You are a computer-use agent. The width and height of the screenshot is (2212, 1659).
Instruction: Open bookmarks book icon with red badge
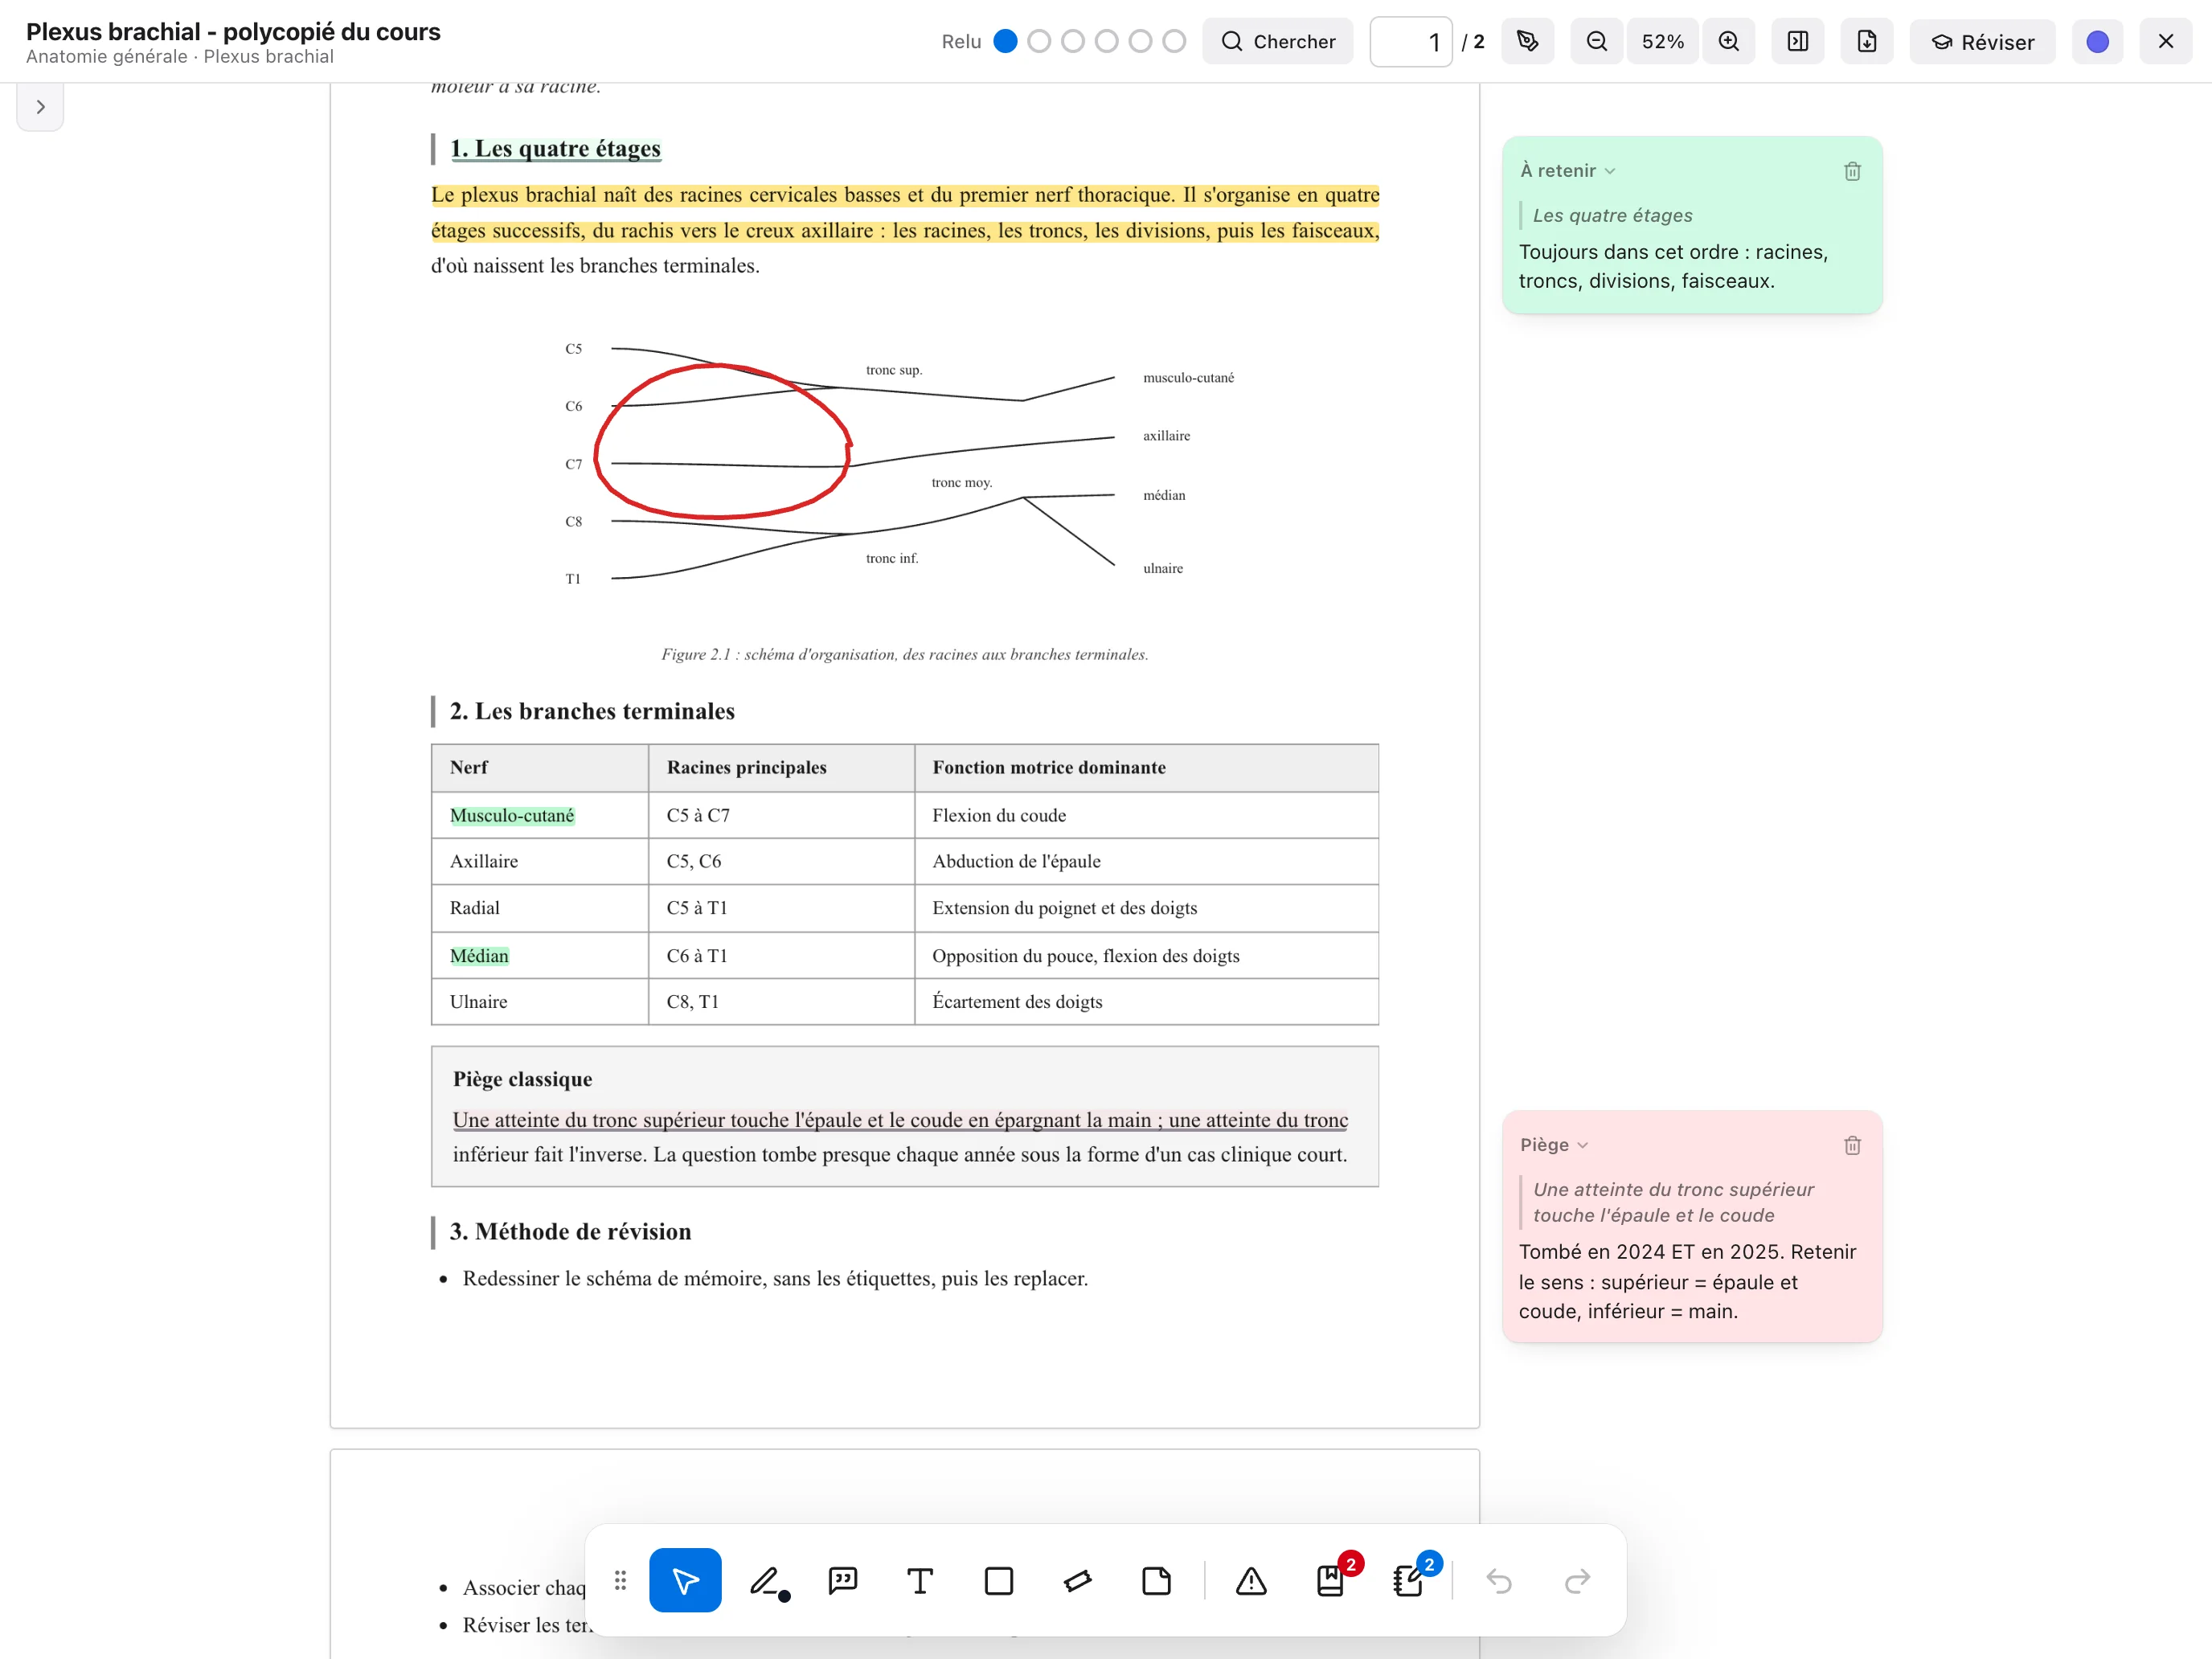coord(1331,1580)
